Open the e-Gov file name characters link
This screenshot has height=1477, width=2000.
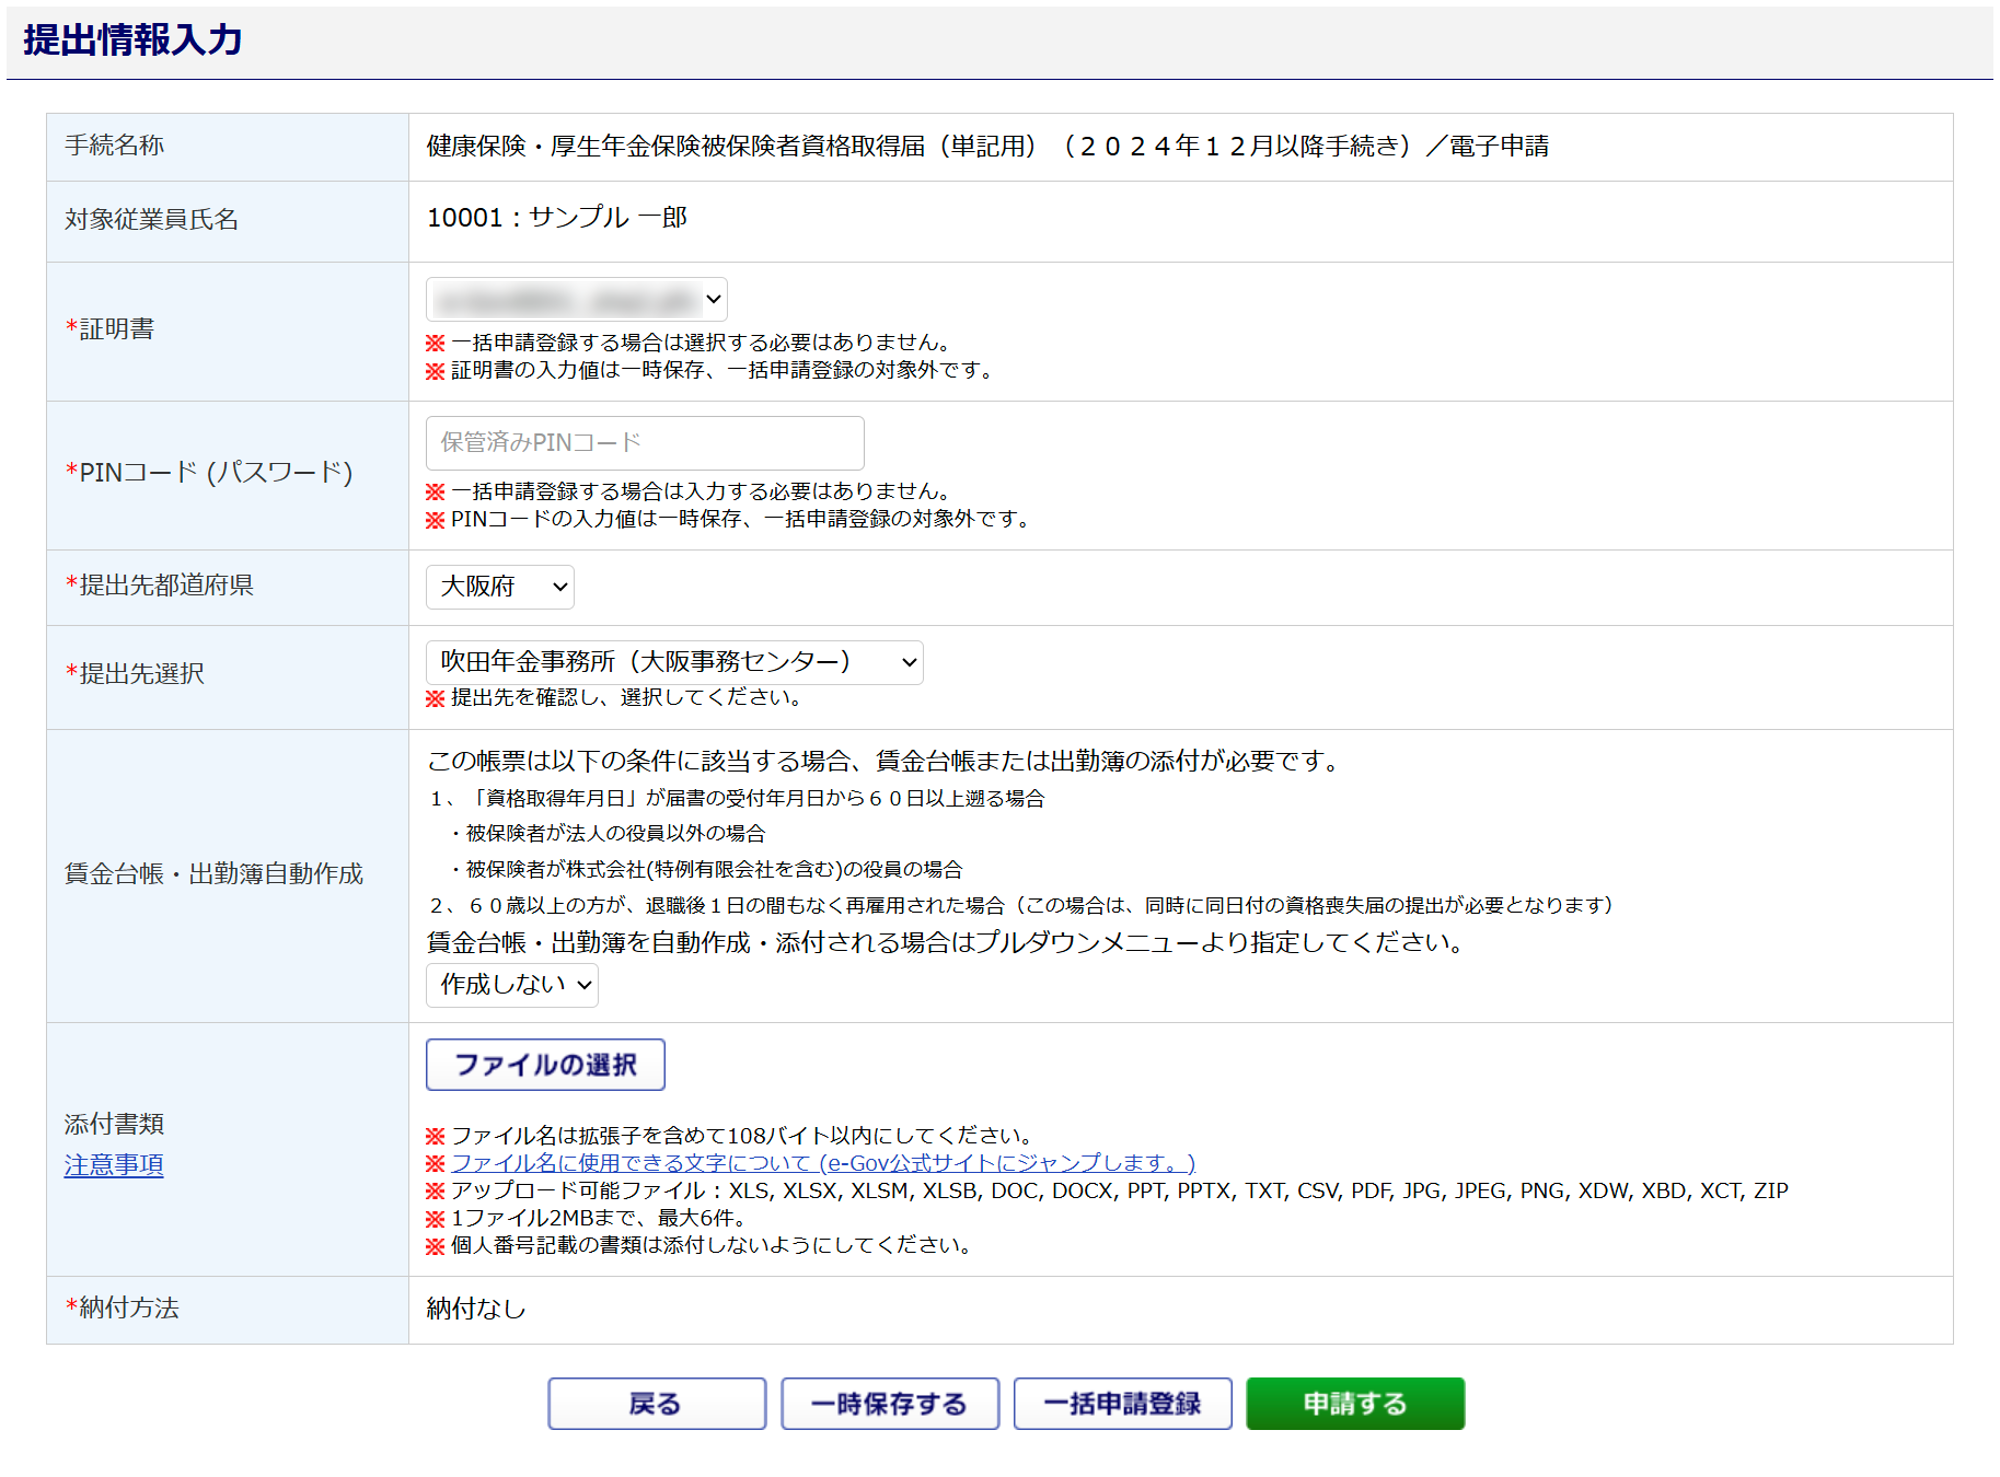(x=822, y=1163)
